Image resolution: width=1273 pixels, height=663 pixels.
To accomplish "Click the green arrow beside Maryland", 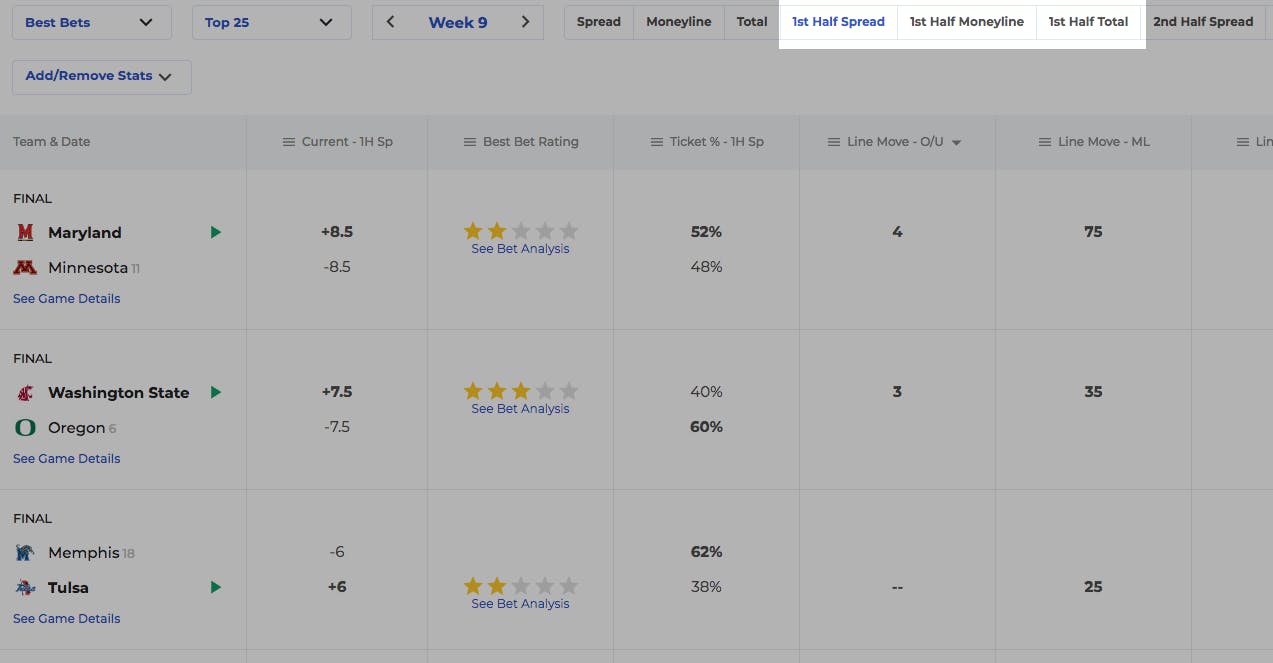I will pyautogui.click(x=215, y=233).
